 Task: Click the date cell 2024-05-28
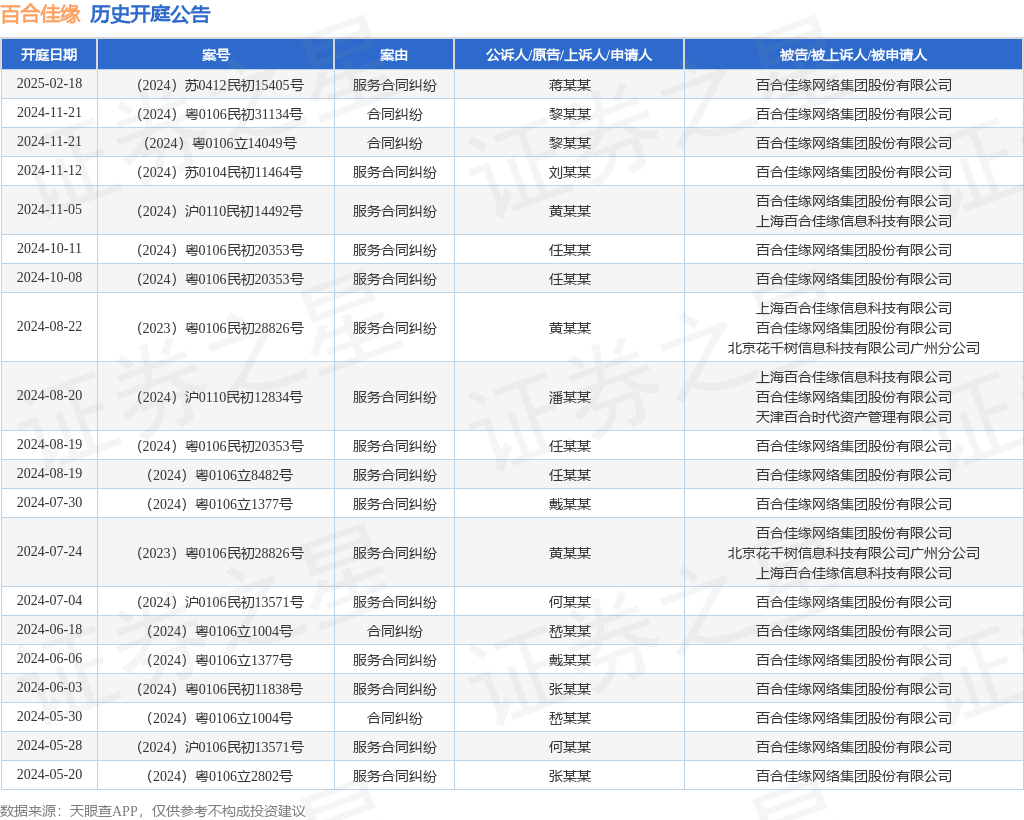tap(49, 746)
